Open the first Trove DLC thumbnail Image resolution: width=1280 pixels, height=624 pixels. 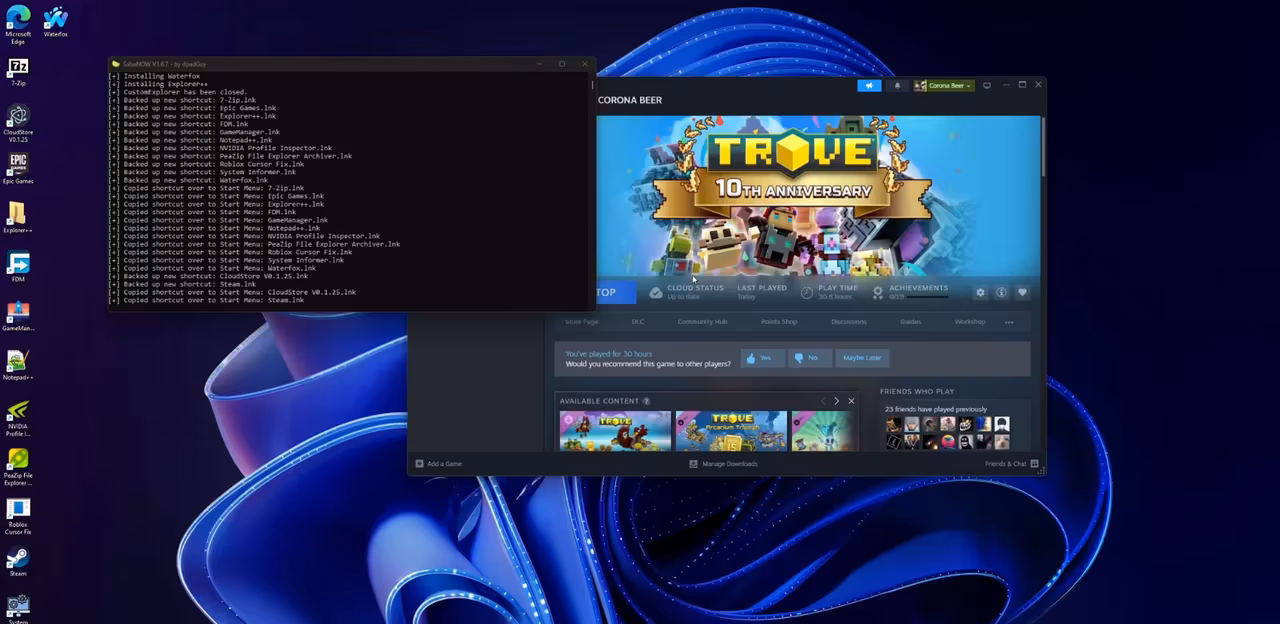(615, 430)
